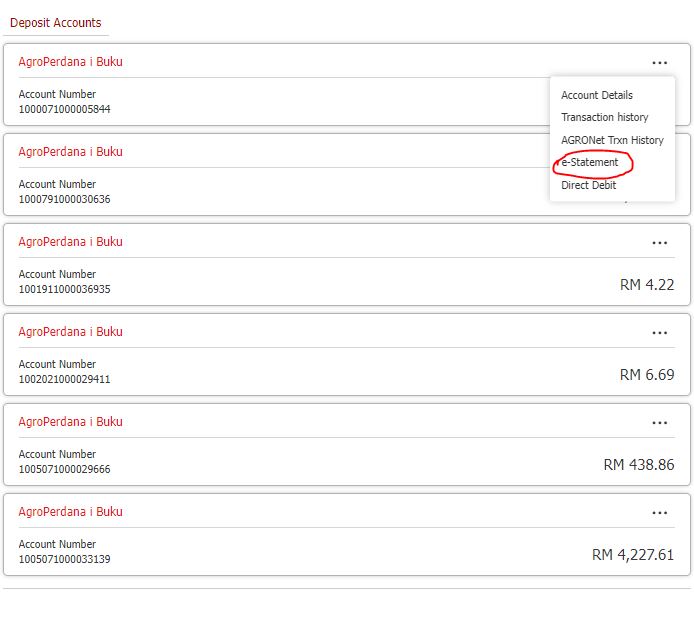Open options menu for account 1001911000036935
The height and width of the screenshot is (619, 694).
[x=659, y=242]
